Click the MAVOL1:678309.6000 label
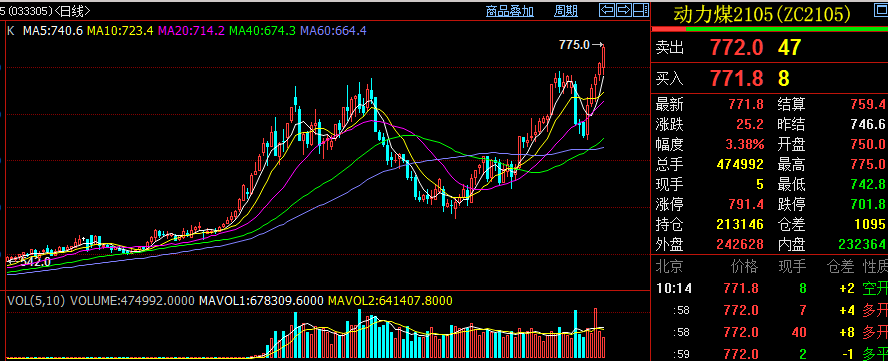Screen dimensions: 888x361 pos(261,300)
